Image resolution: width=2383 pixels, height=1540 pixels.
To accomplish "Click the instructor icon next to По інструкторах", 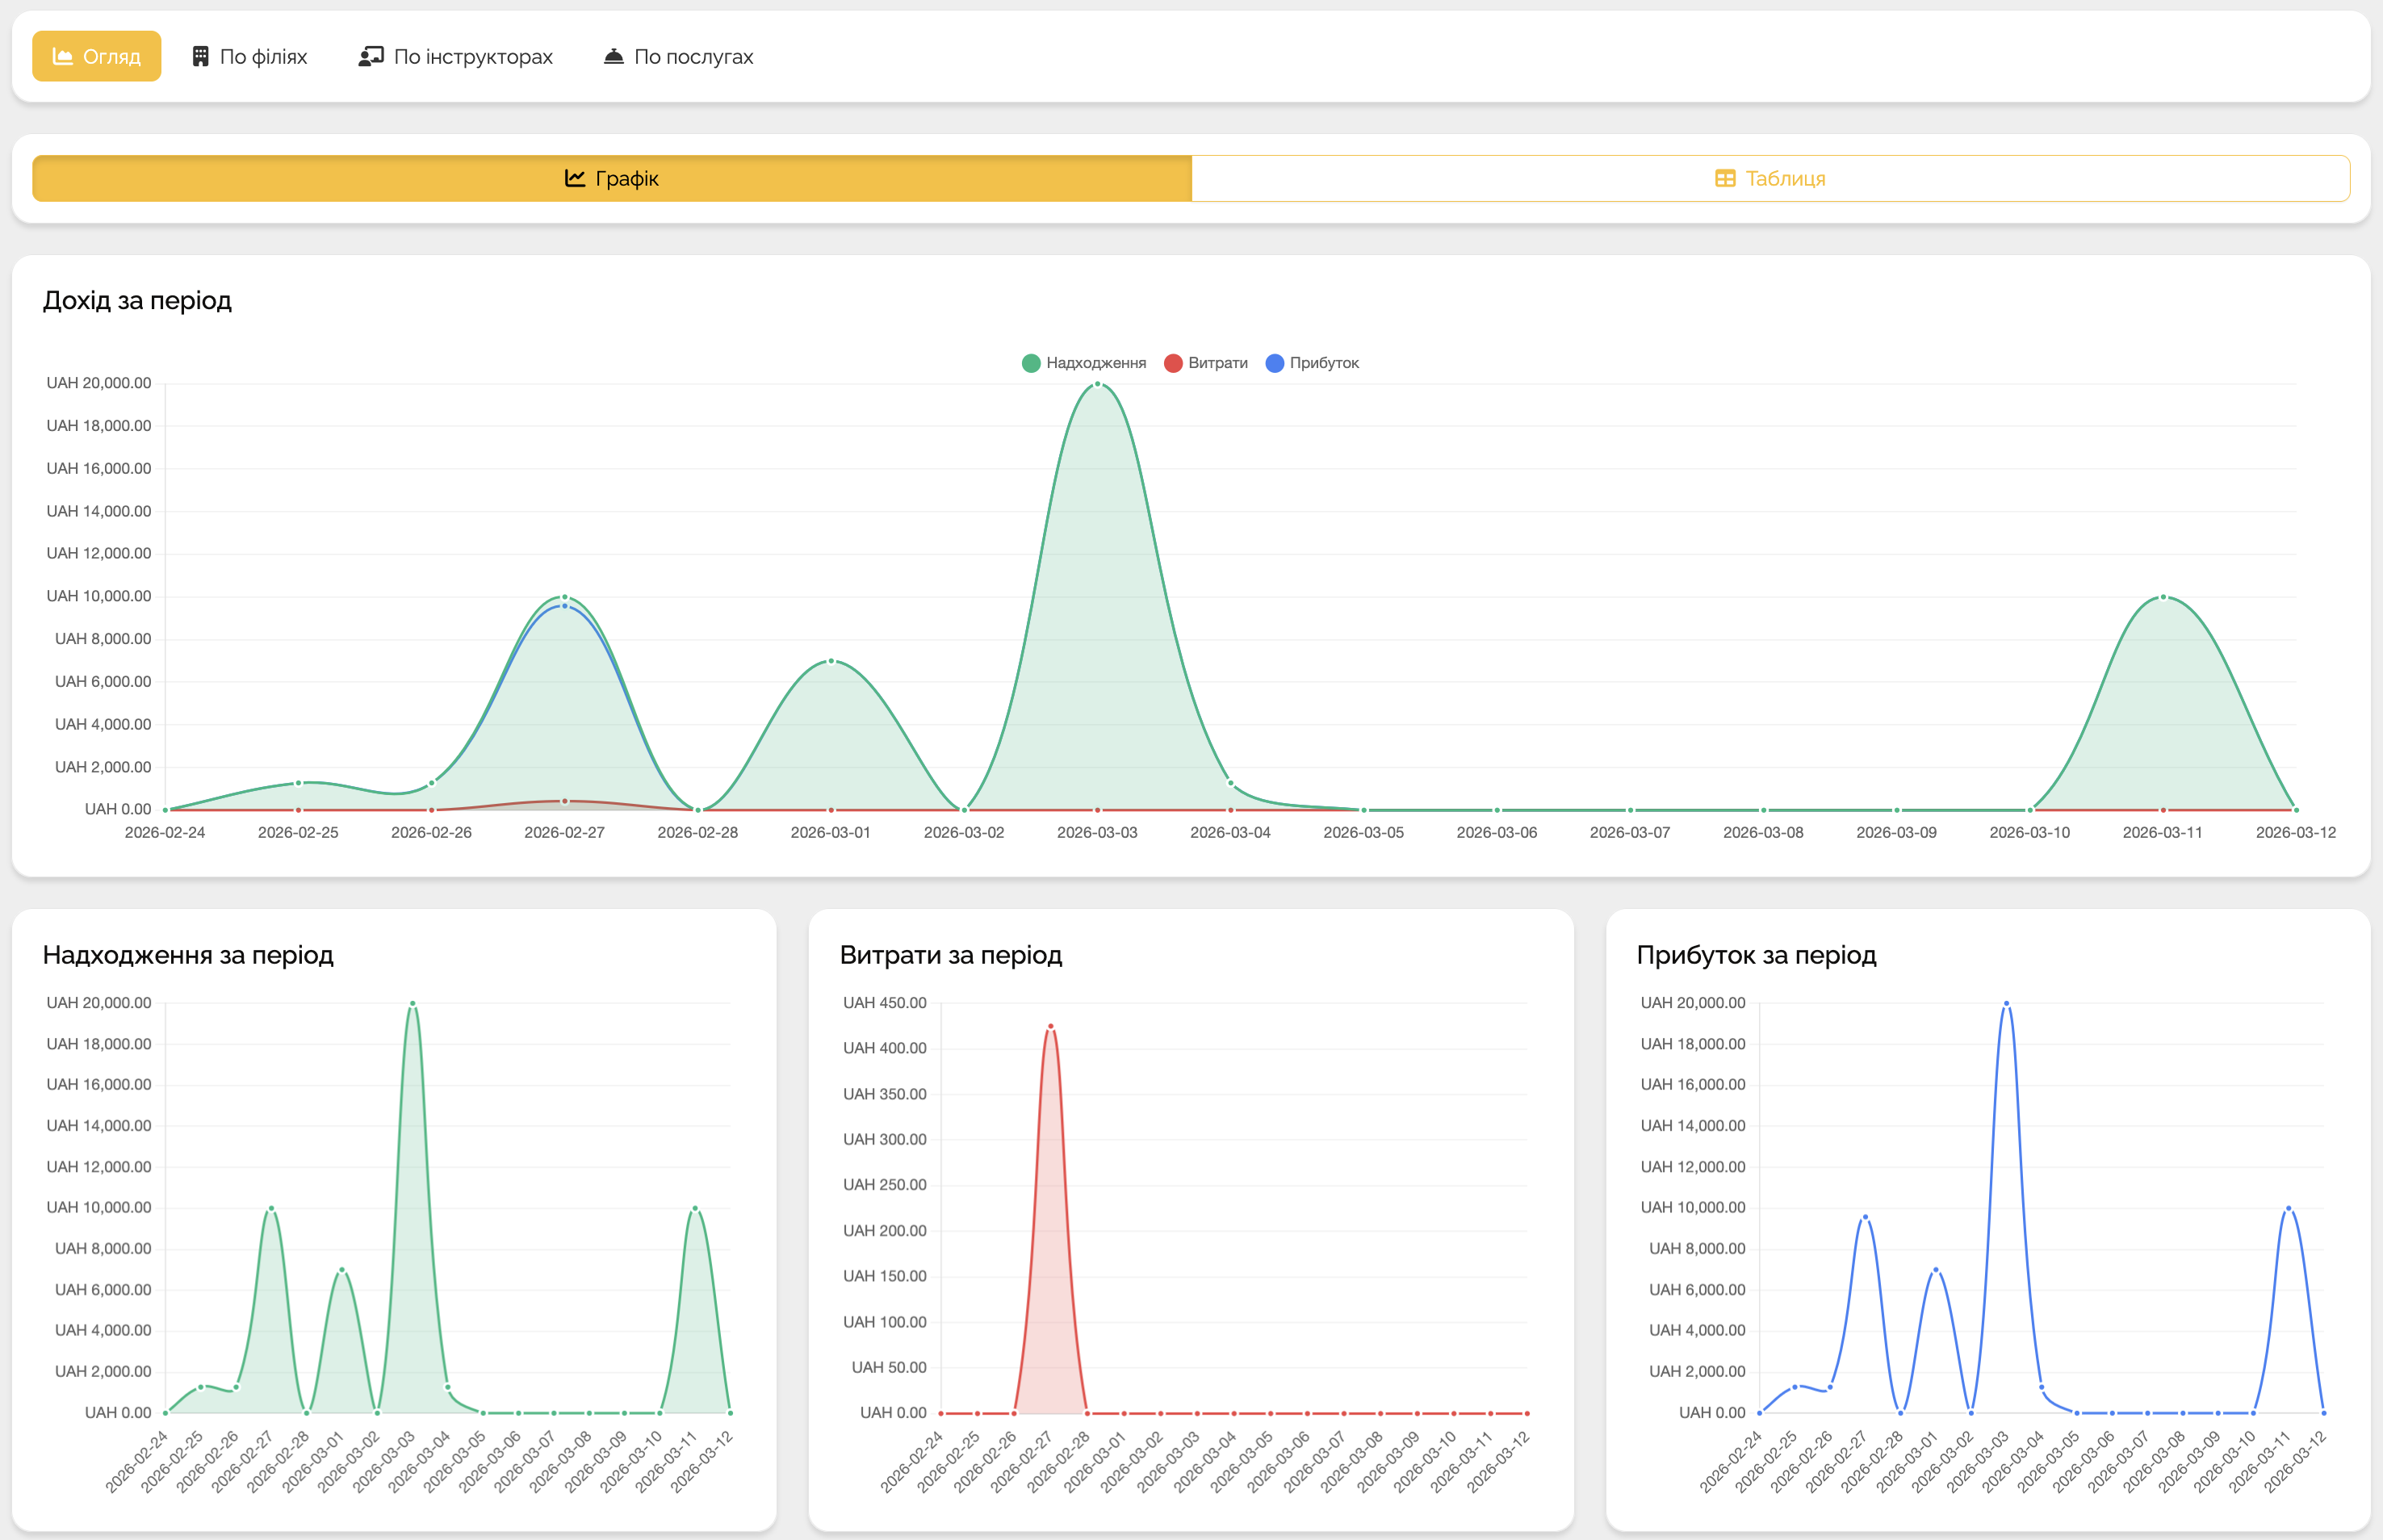I will click(371, 57).
